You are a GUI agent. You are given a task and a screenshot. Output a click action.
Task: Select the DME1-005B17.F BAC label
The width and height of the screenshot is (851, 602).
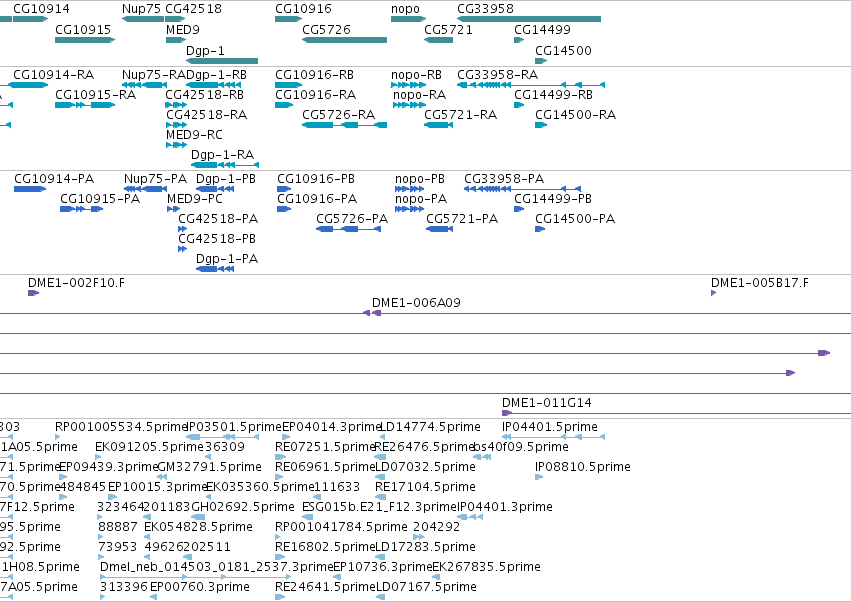[x=760, y=283]
